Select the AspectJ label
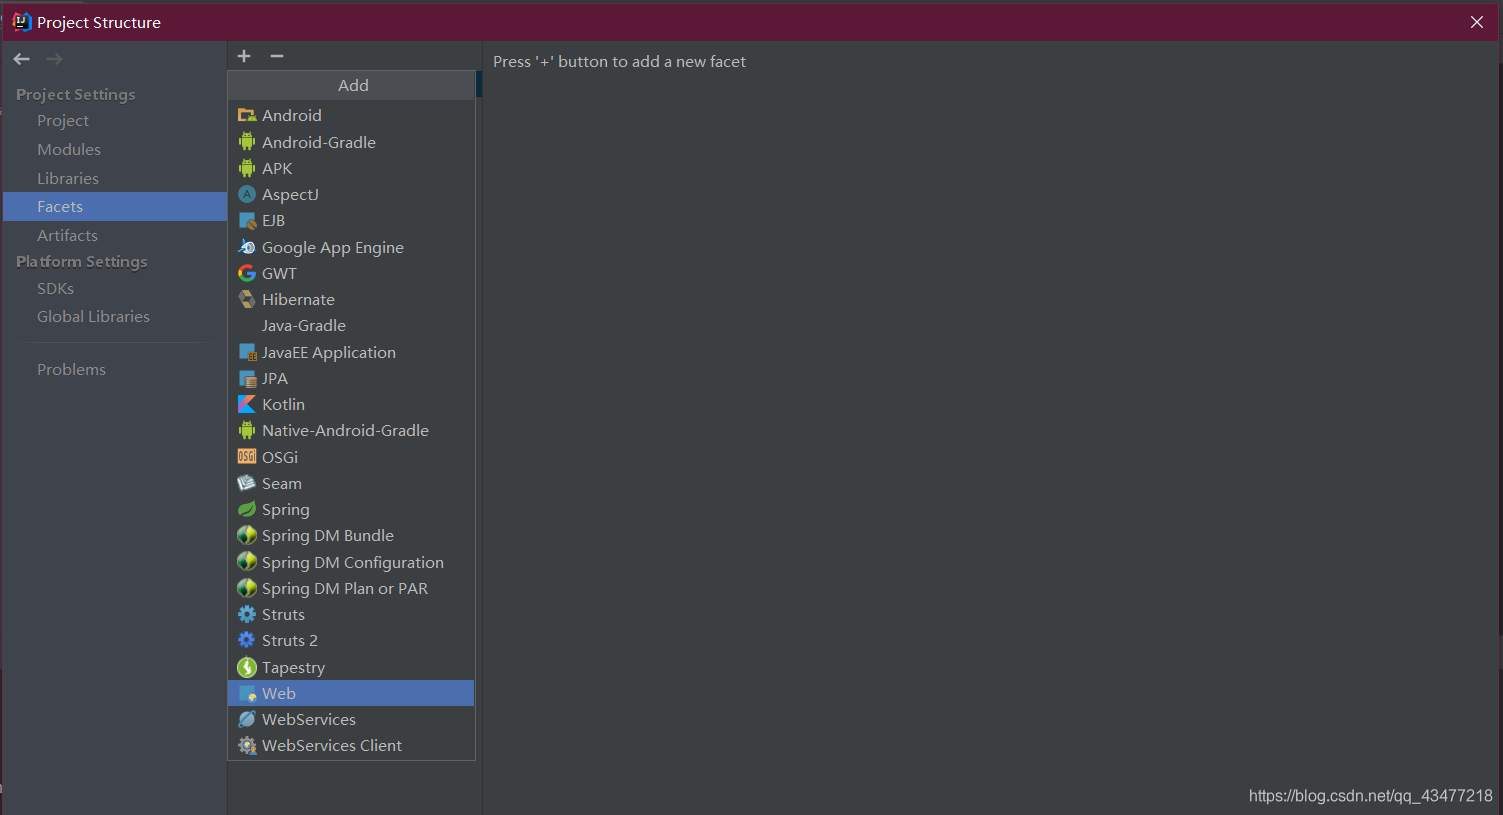Viewport: 1503px width, 815px height. coord(290,194)
